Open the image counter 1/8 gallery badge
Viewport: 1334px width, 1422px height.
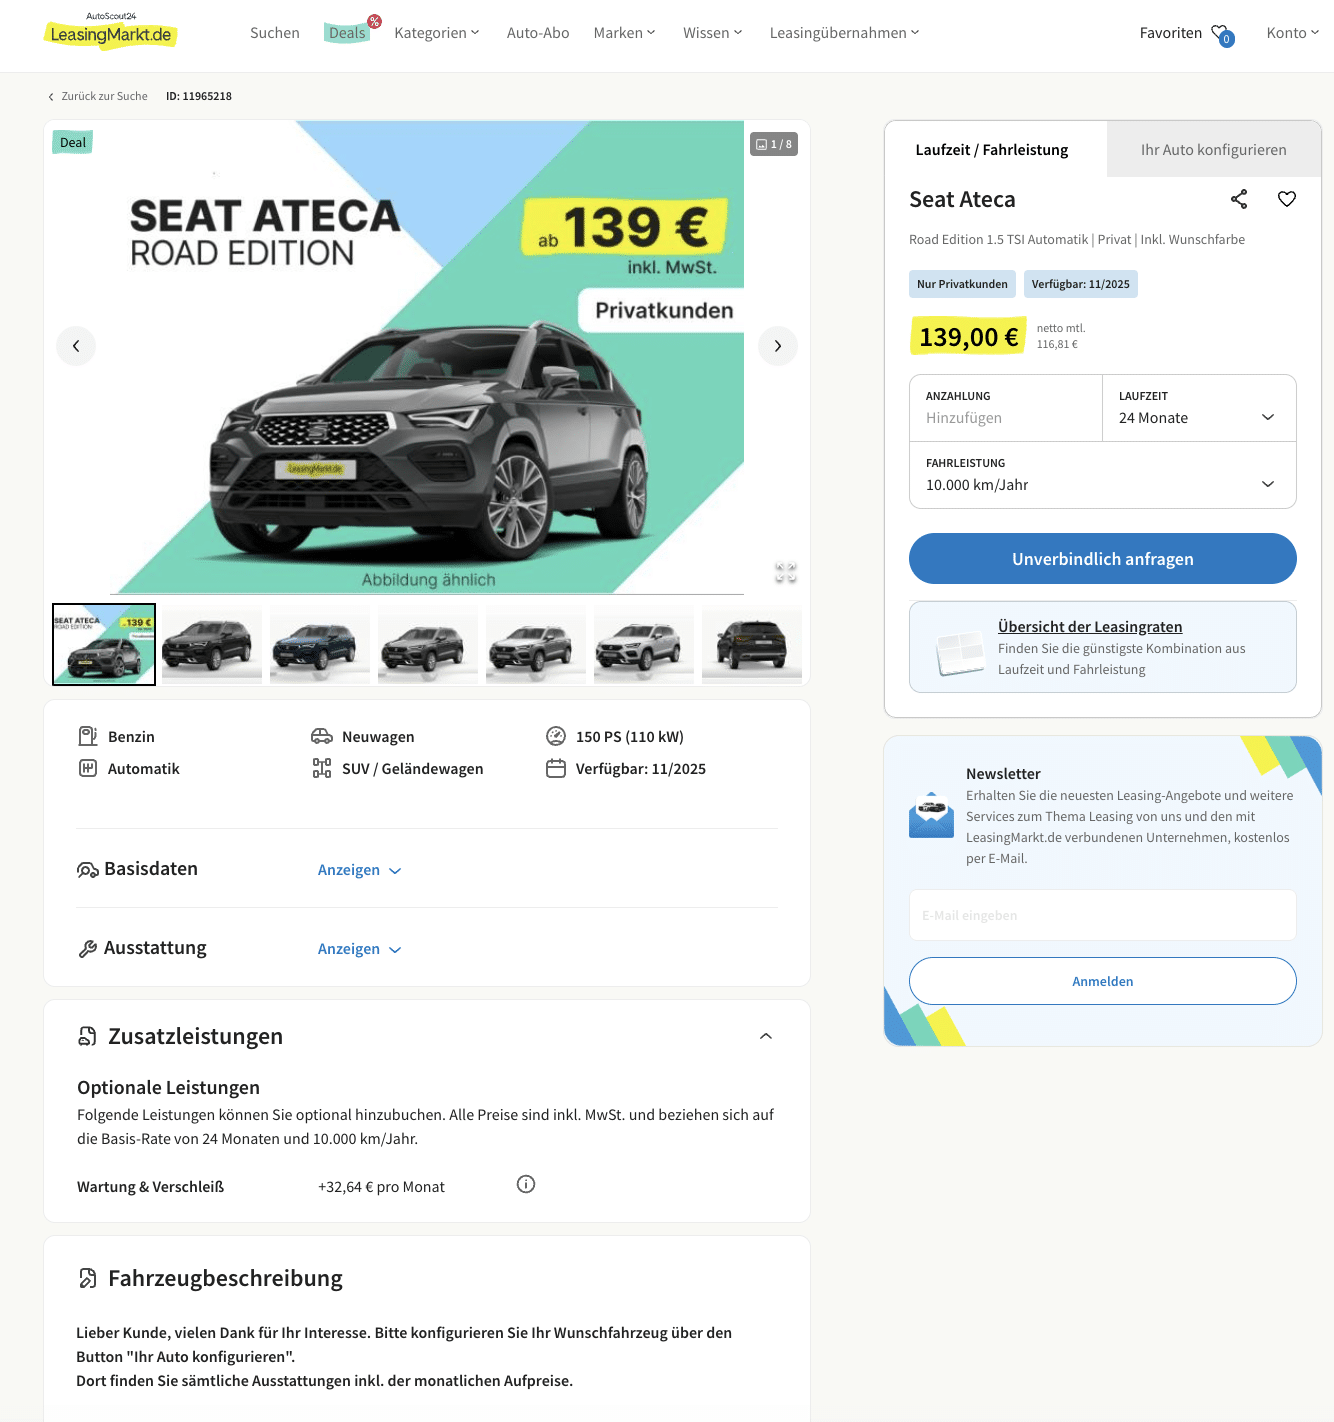click(774, 144)
